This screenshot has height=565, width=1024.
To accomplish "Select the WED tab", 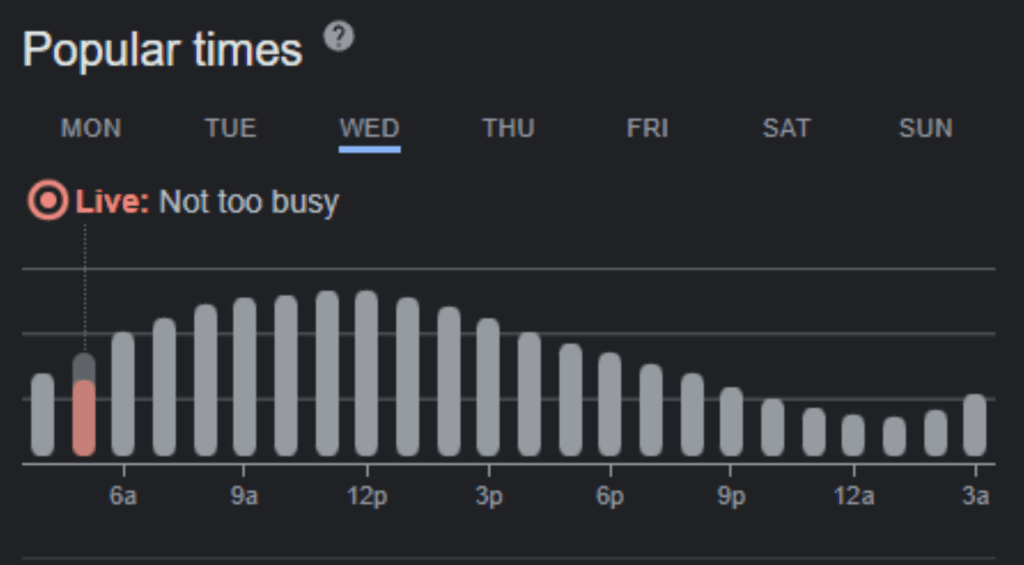I will 369,128.
